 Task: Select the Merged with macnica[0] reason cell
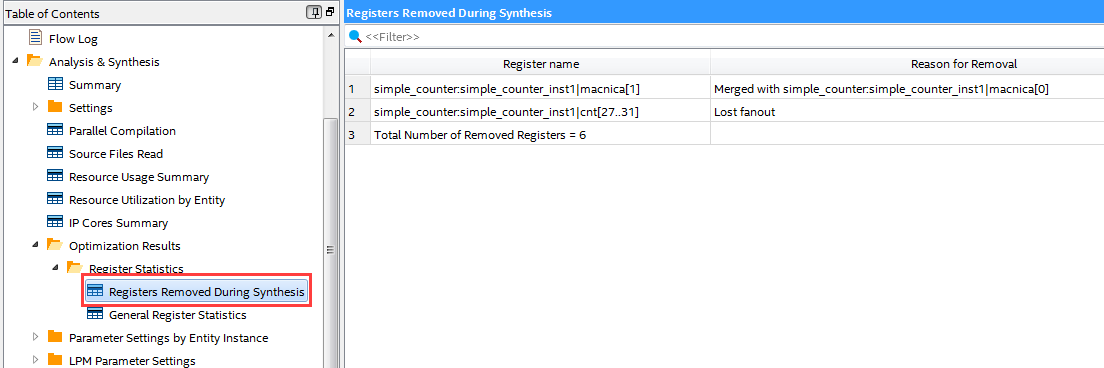[x=908, y=89]
